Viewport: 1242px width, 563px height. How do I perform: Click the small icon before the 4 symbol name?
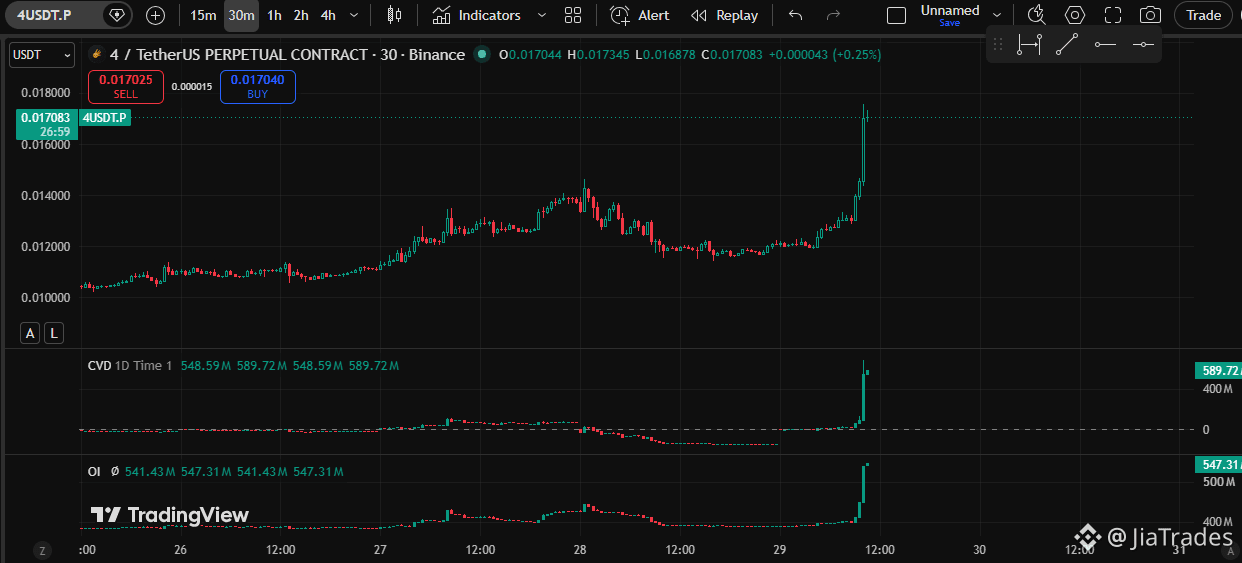click(97, 55)
